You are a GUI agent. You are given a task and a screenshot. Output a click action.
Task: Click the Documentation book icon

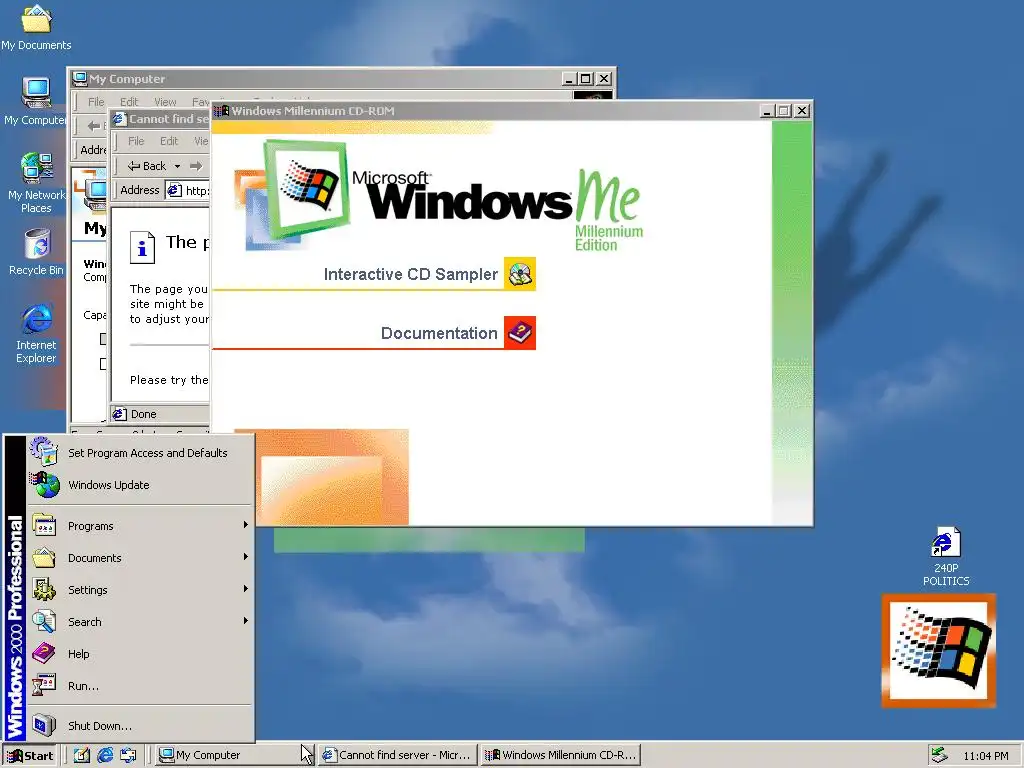point(520,333)
